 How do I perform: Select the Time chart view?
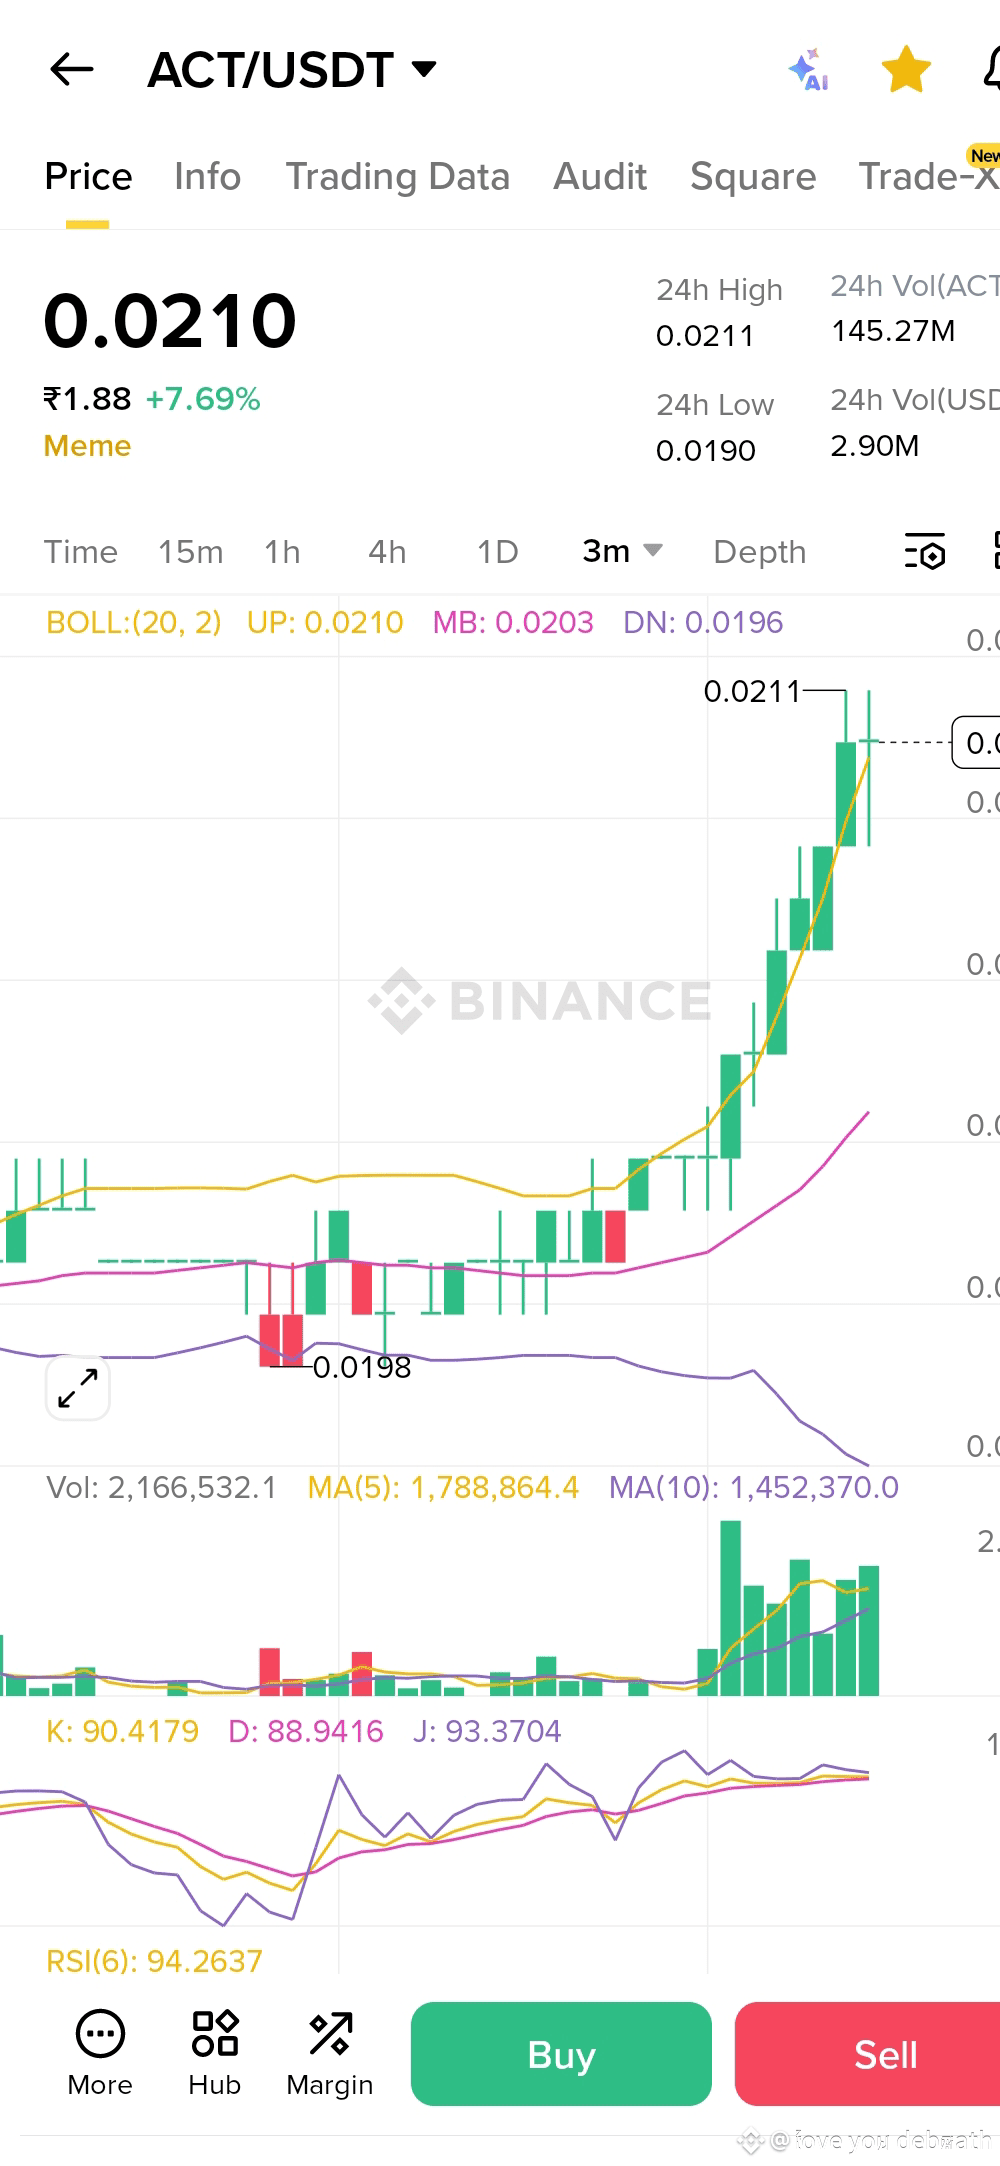(x=81, y=552)
